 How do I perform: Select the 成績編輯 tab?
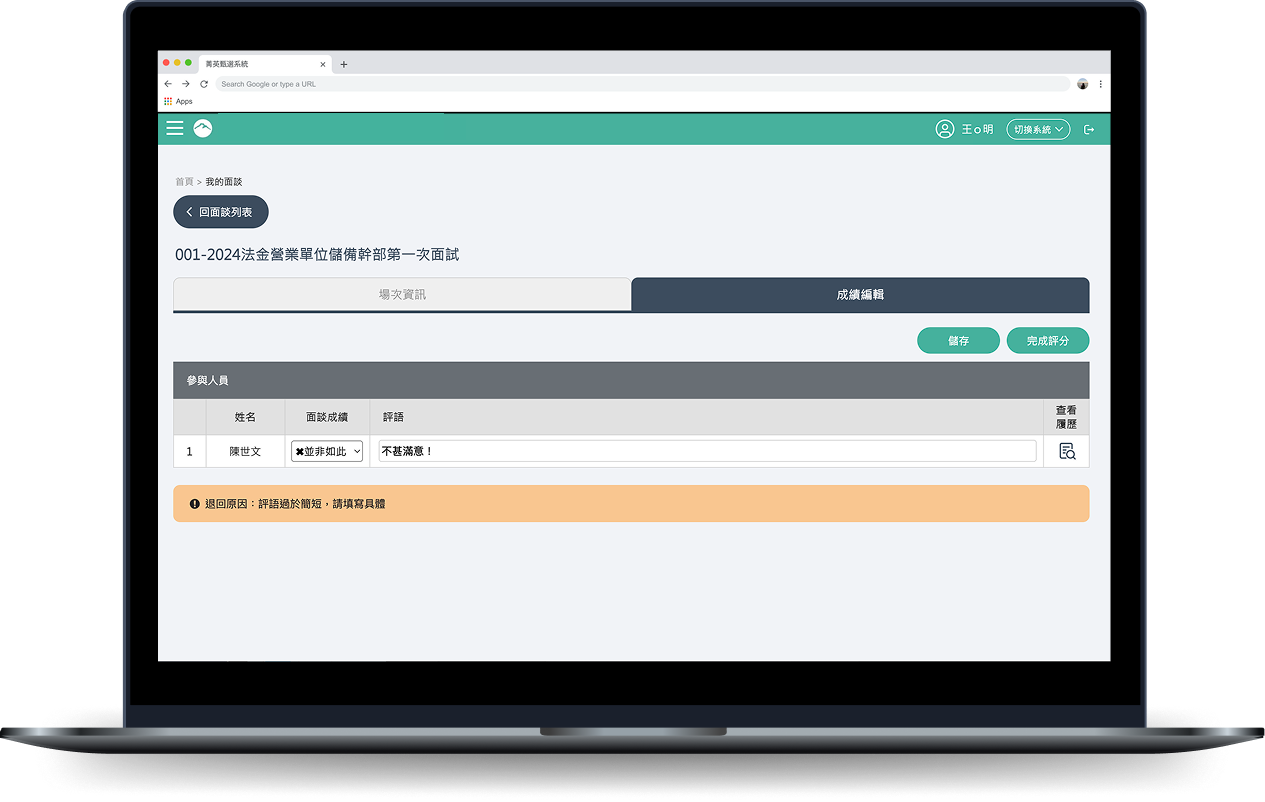tap(860, 295)
